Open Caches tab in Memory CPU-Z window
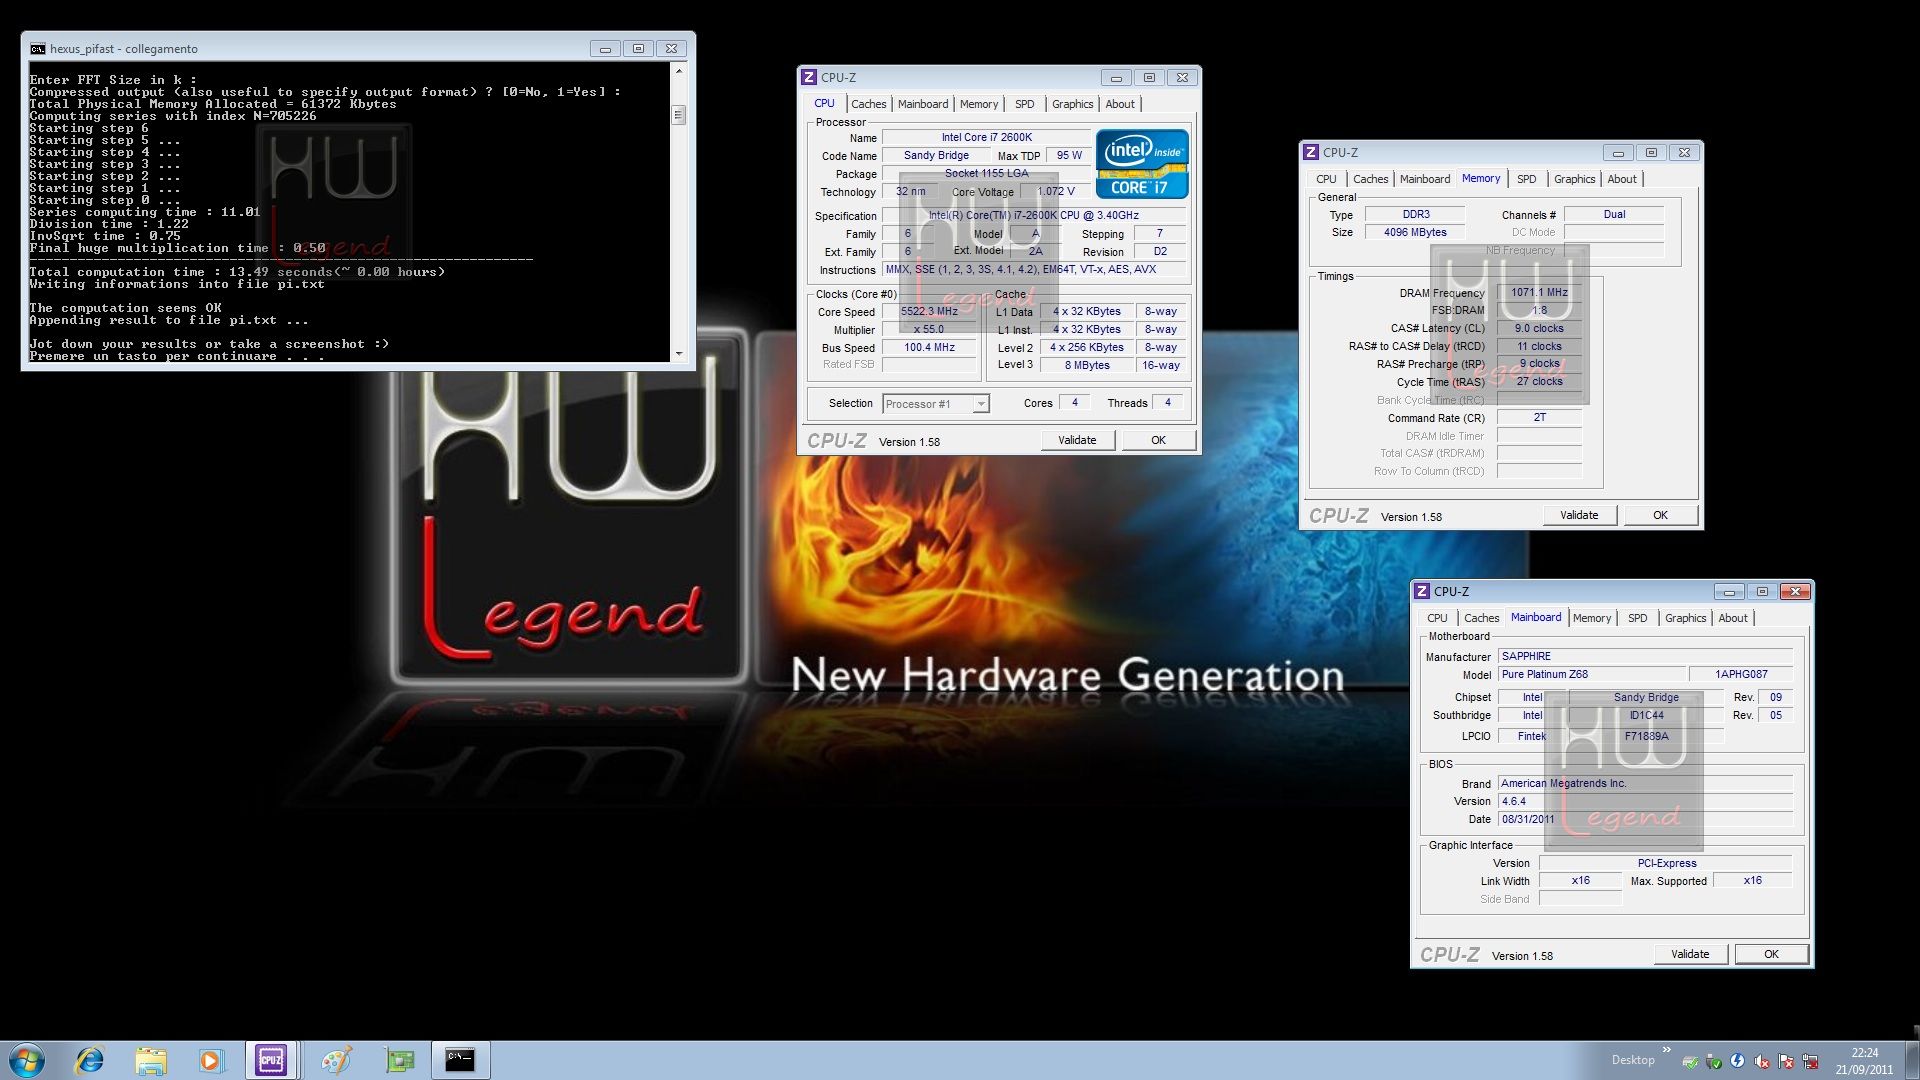Screen dimensions: 1920x1080 click(1370, 179)
